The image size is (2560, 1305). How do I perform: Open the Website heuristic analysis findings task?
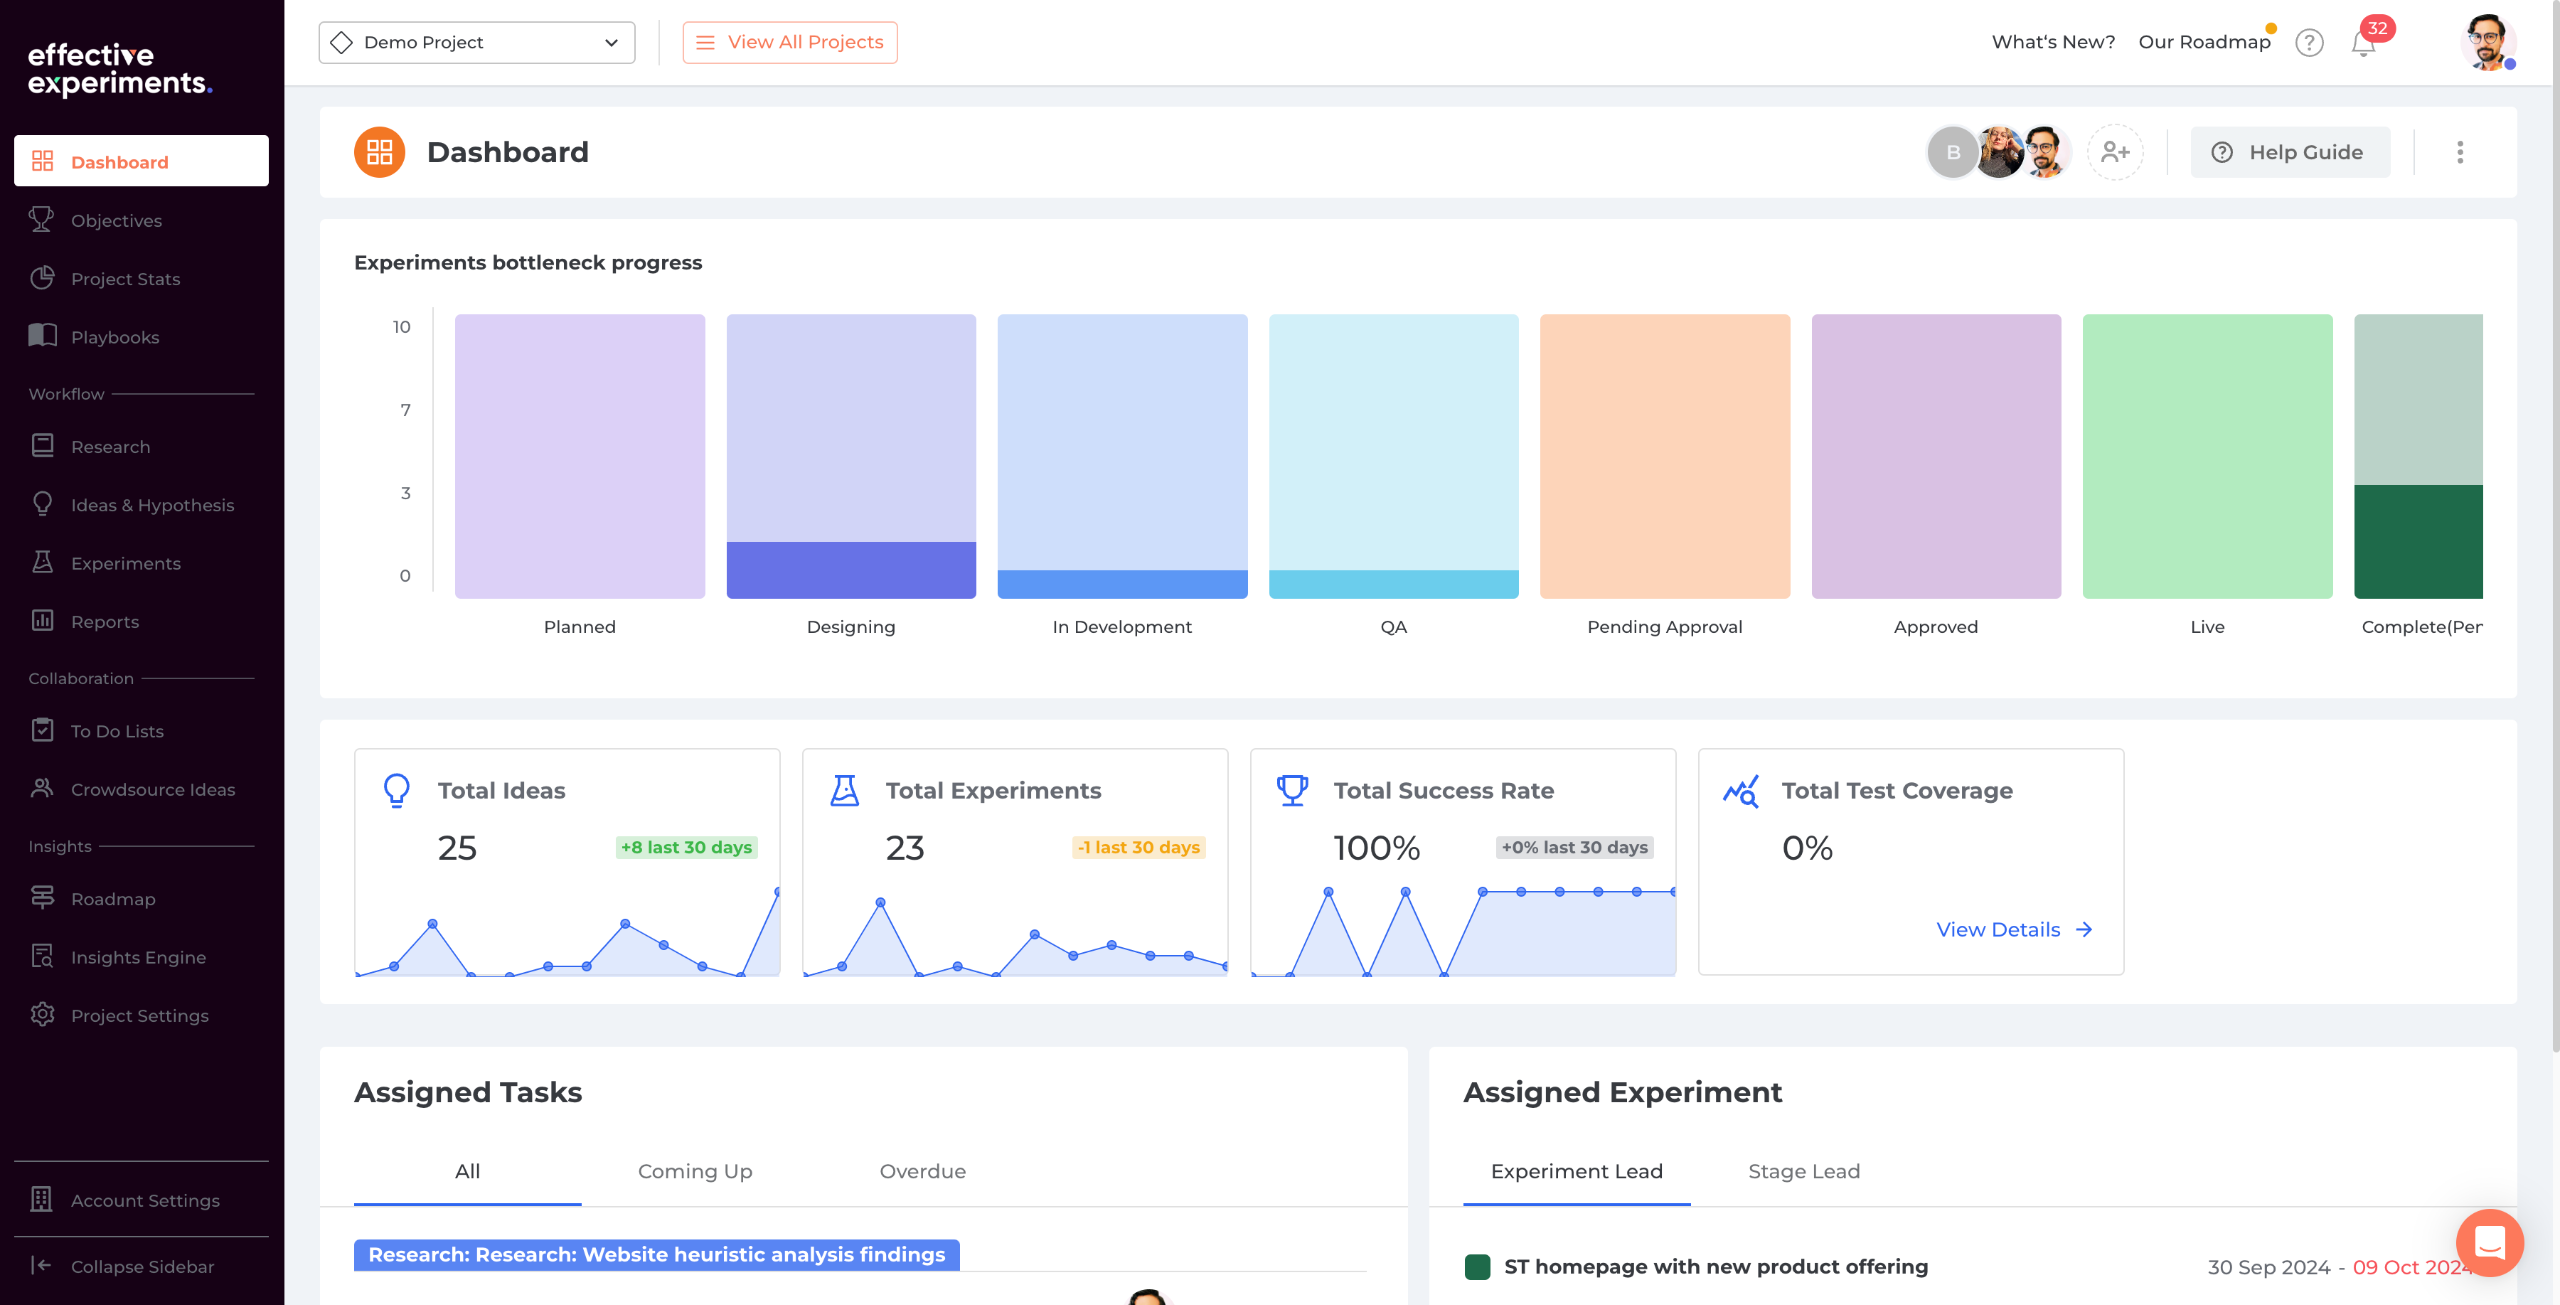[x=656, y=1254]
